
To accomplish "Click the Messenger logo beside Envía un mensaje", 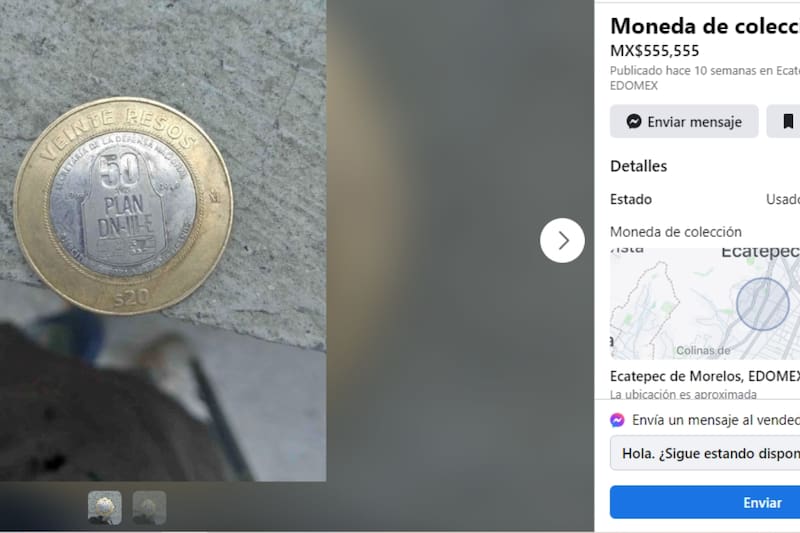I will point(617,420).
